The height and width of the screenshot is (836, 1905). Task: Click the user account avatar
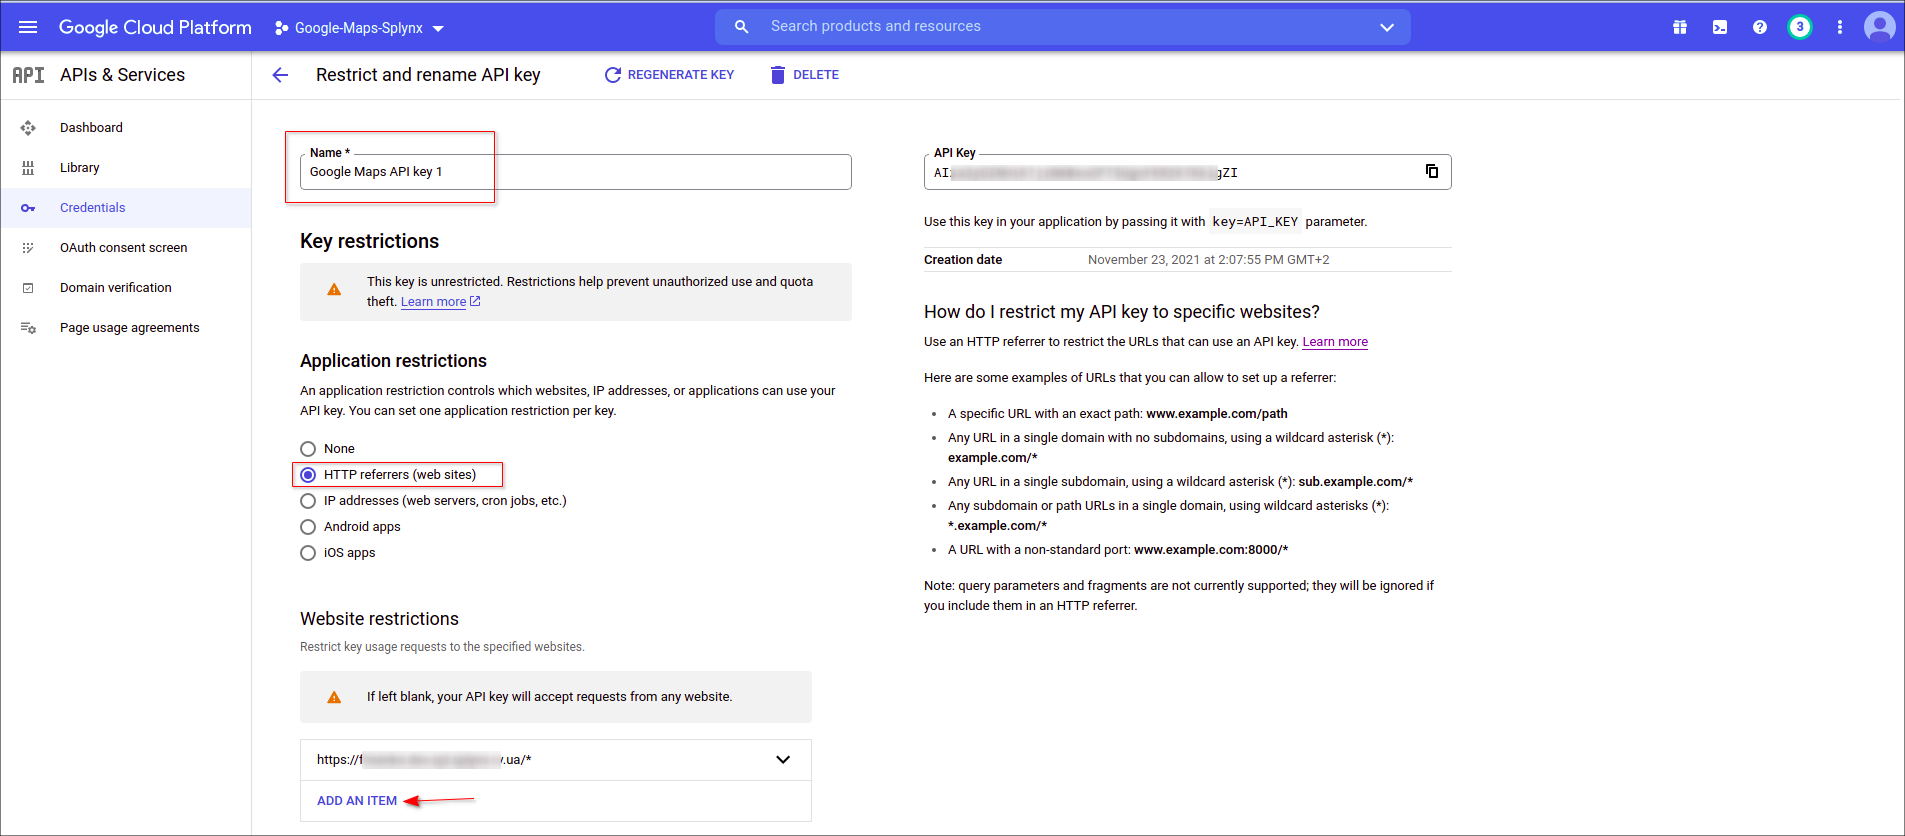click(x=1879, y=27)
